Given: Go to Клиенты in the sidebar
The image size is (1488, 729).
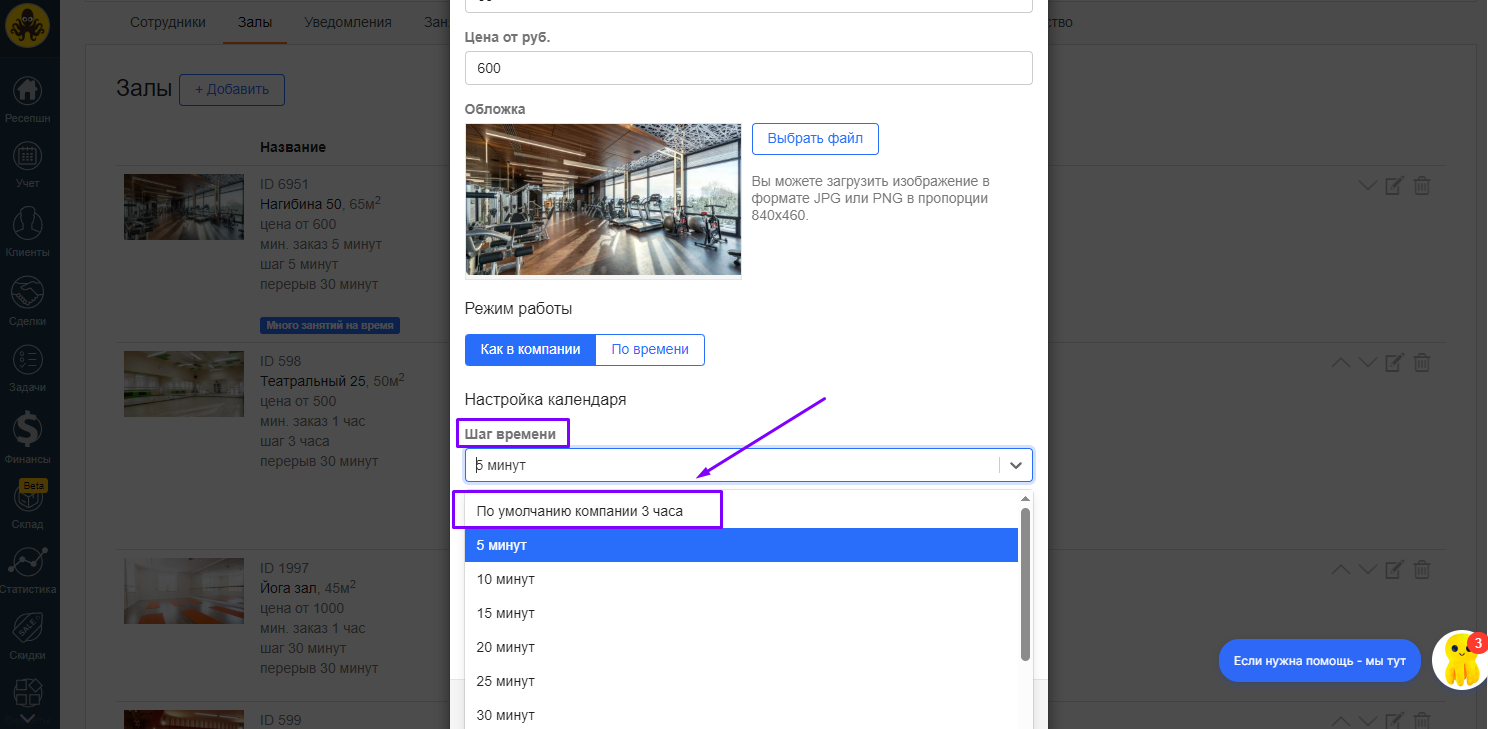Looking at the screenshot, I should pos(27,231).
